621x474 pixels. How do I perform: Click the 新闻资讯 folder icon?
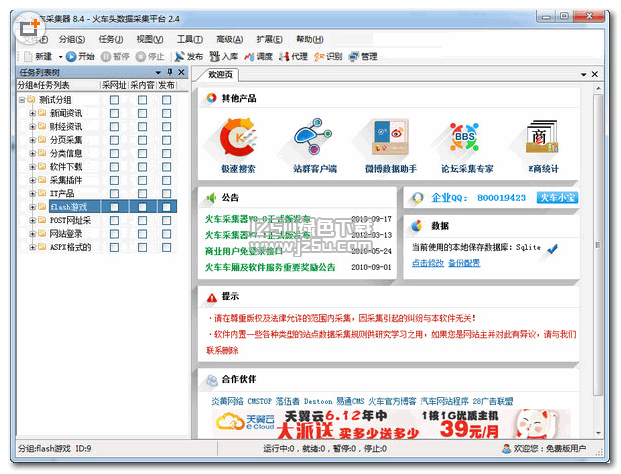pyautogui.click(x=42, y=113)
